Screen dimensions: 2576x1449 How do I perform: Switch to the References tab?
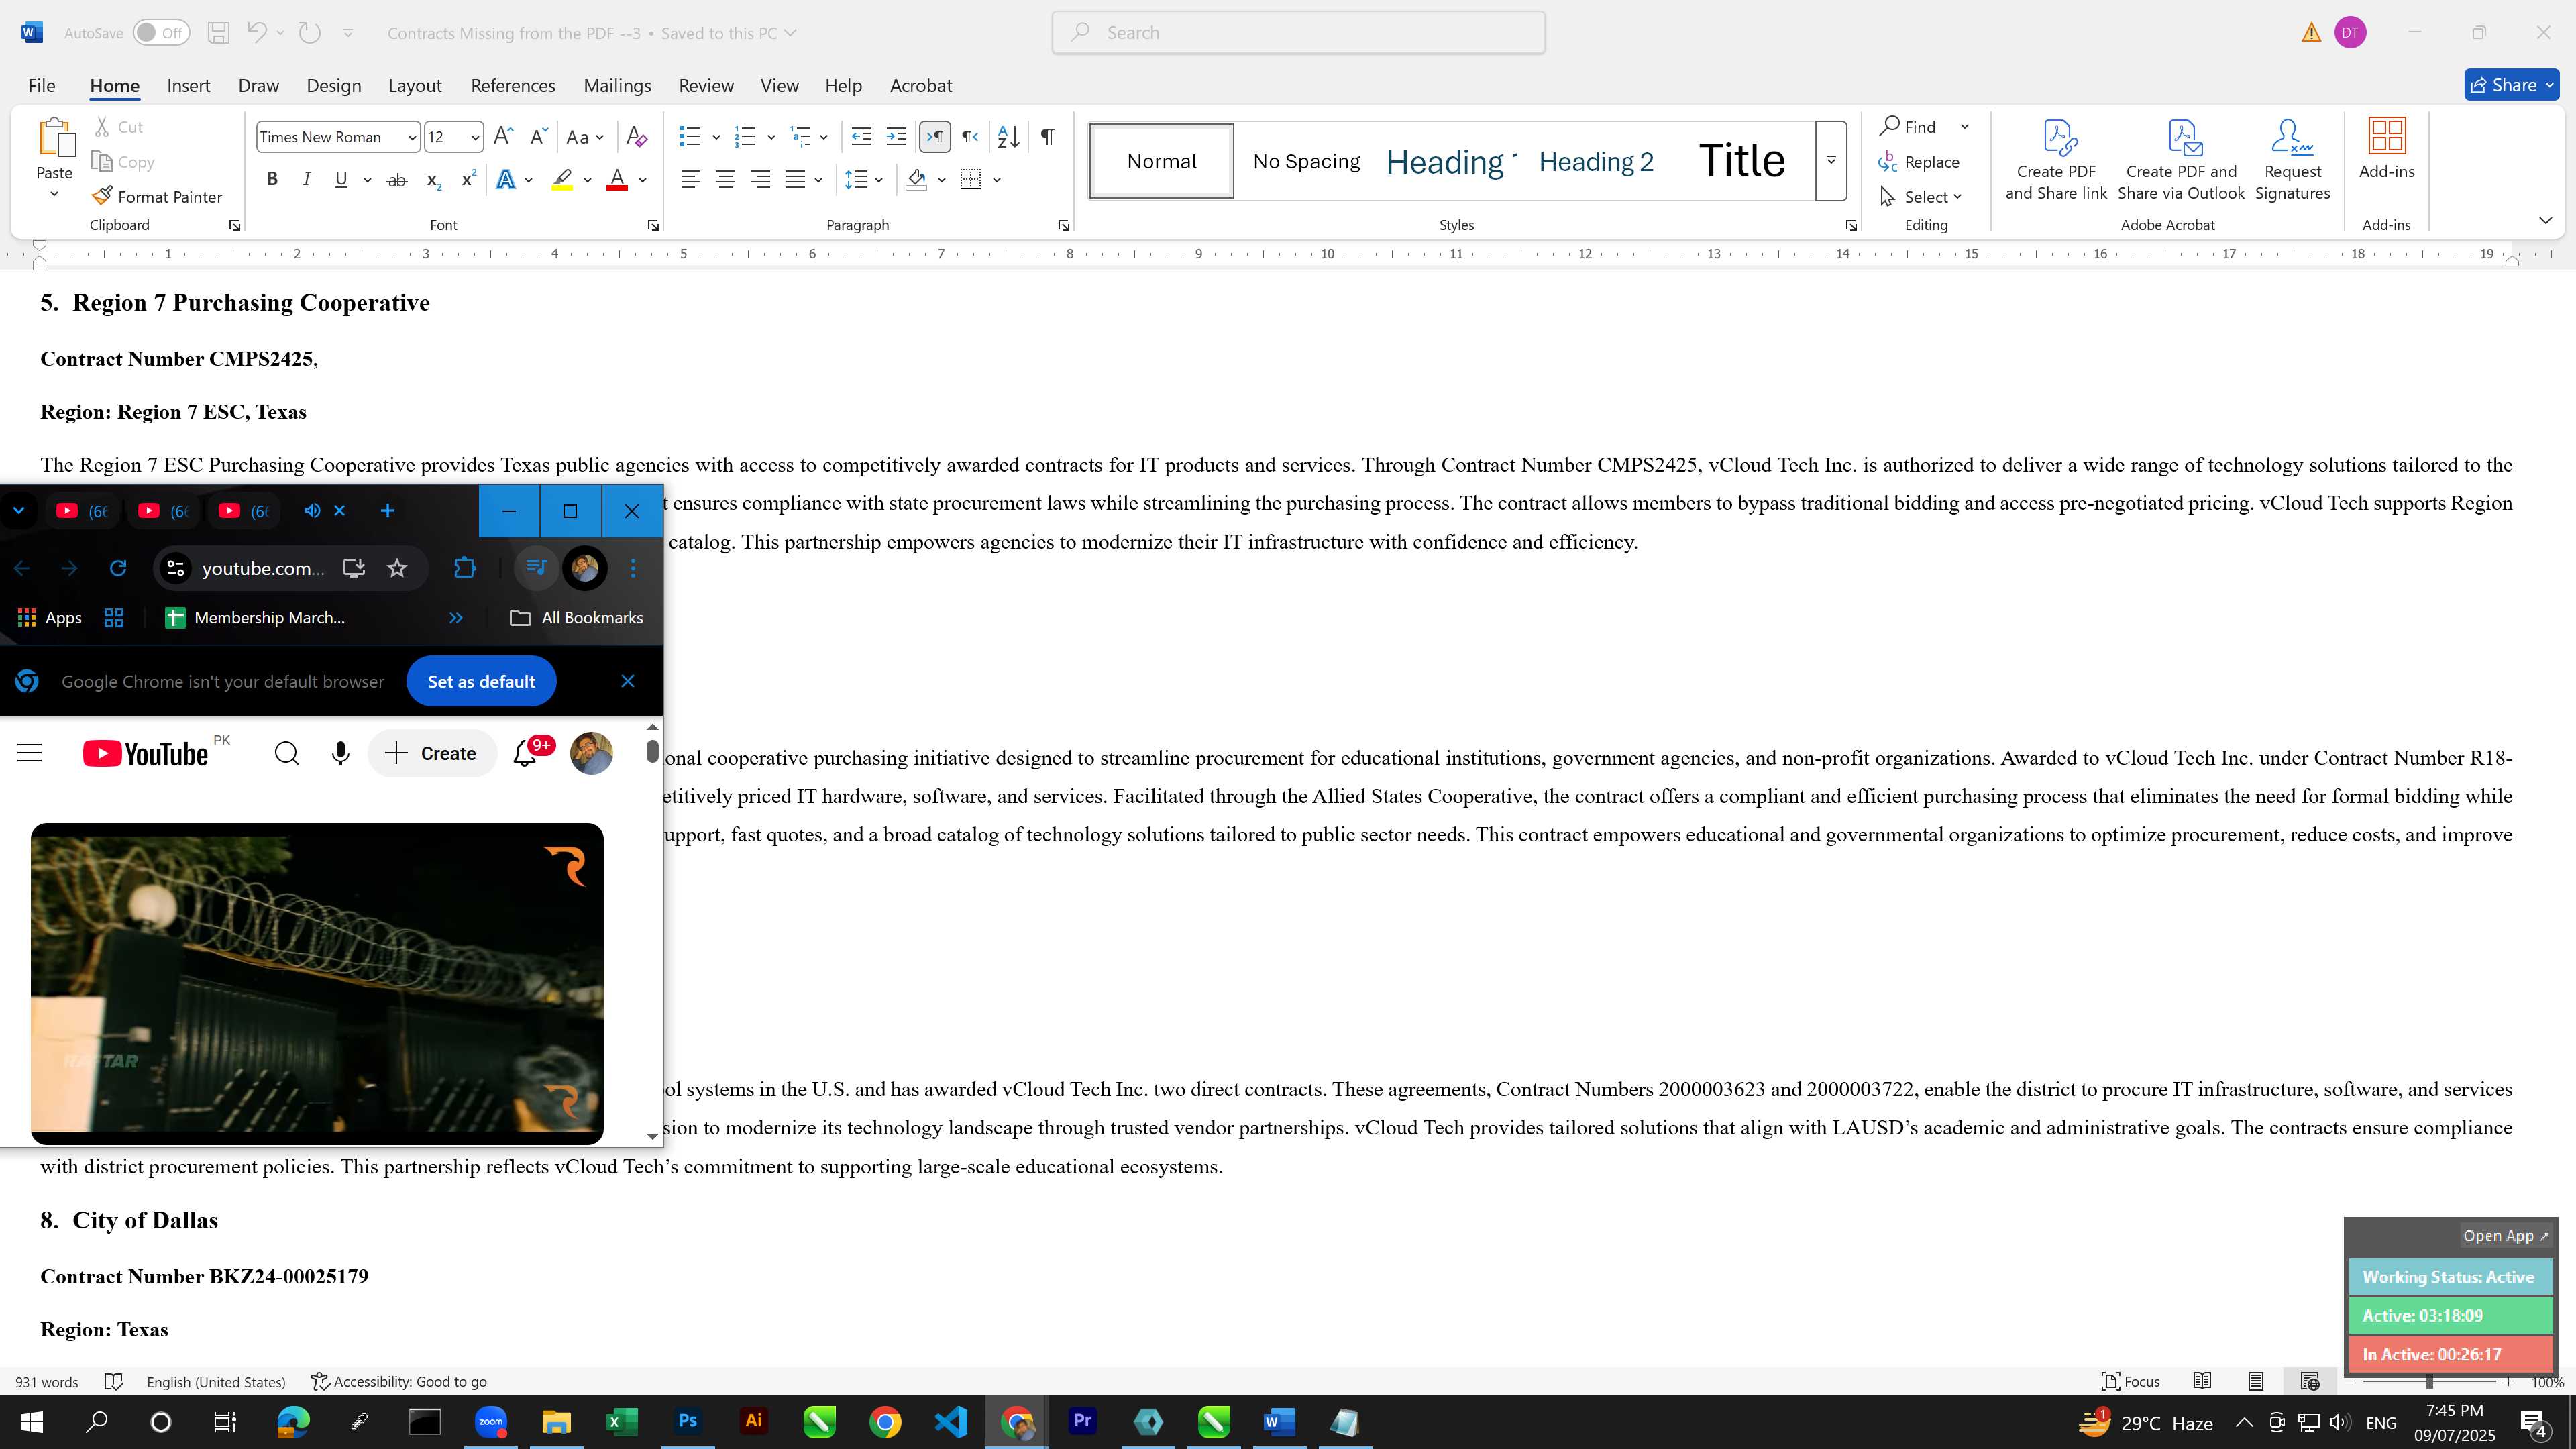click(513, 86)
